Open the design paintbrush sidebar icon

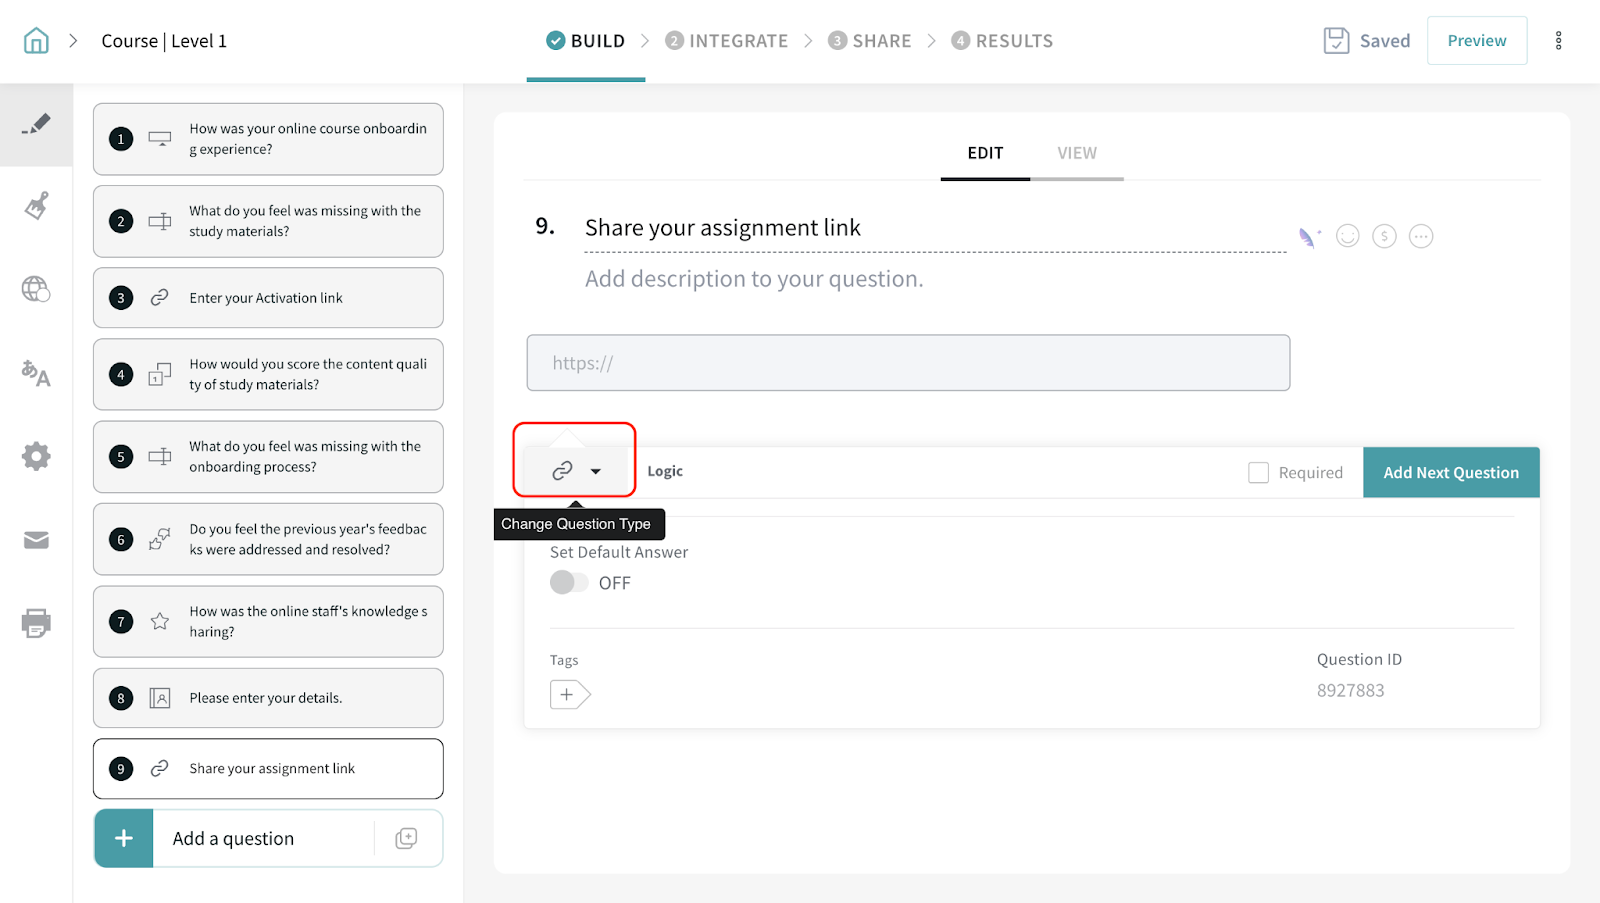pyautogui.click(x=36, y=206)
